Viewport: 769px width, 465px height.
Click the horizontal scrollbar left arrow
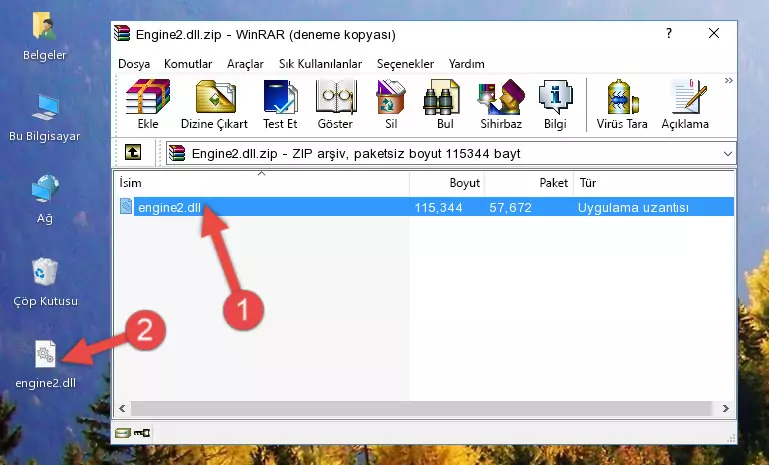pyautogui.click(x=122, y=408)
